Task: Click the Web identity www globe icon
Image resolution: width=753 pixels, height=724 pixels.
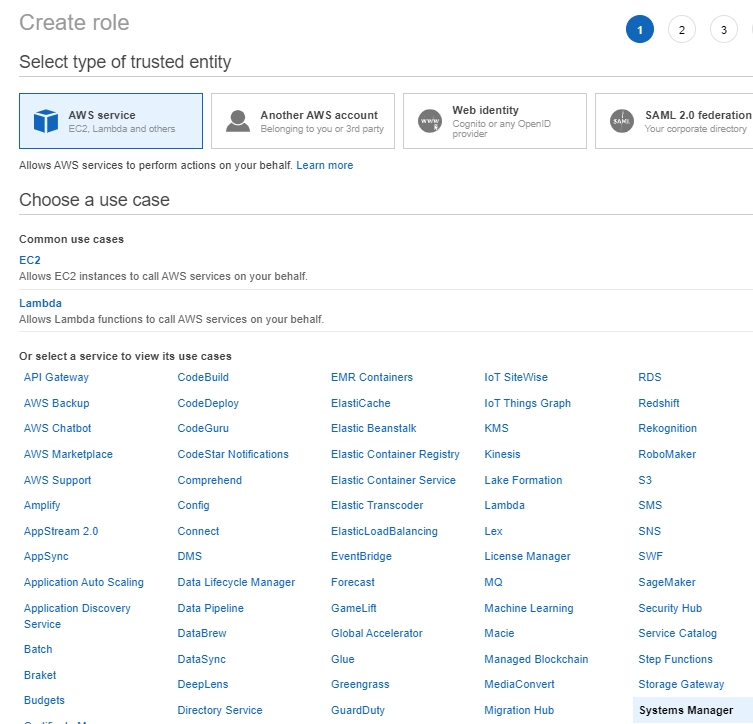Action: (430, 121)
